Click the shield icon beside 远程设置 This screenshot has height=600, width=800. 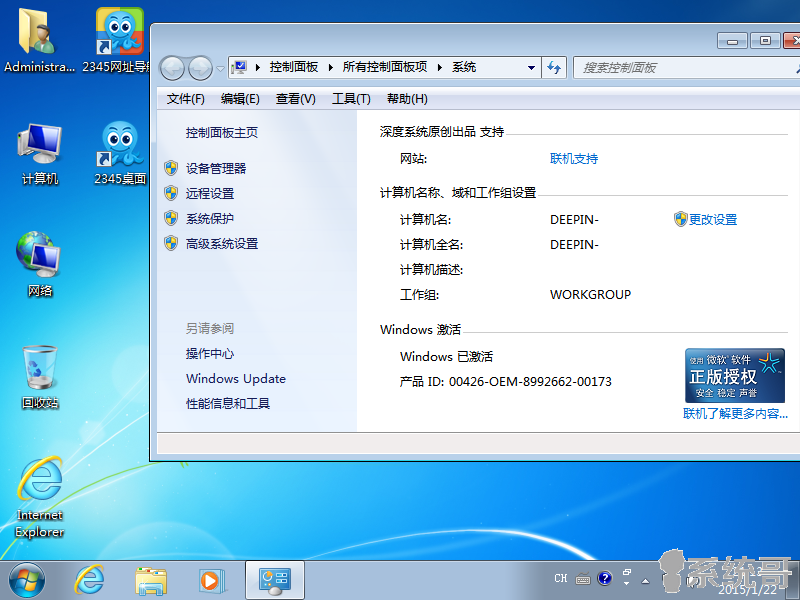[x=171, y=193]
